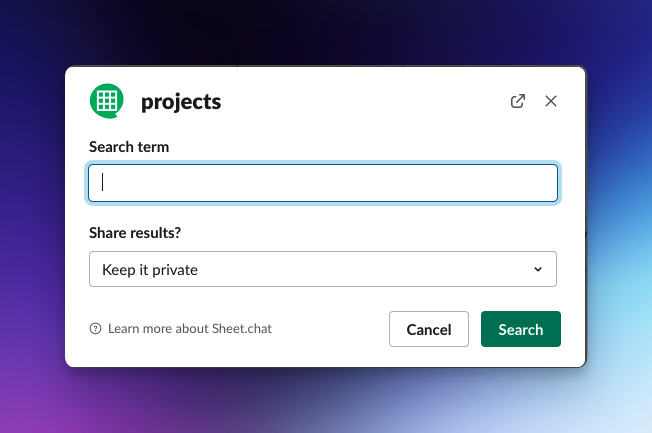The image size is (652, 433).
Task: Click the question mark help icon
Action: (95, 329)
